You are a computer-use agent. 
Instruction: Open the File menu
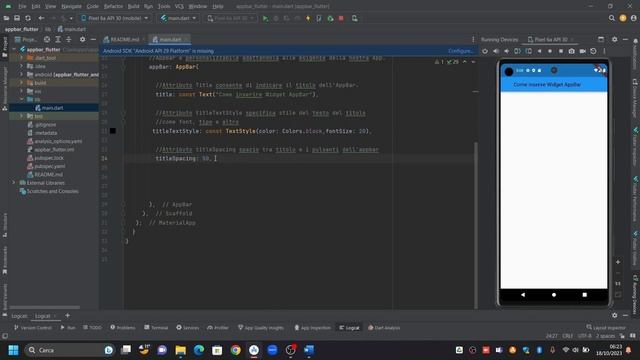22,7
